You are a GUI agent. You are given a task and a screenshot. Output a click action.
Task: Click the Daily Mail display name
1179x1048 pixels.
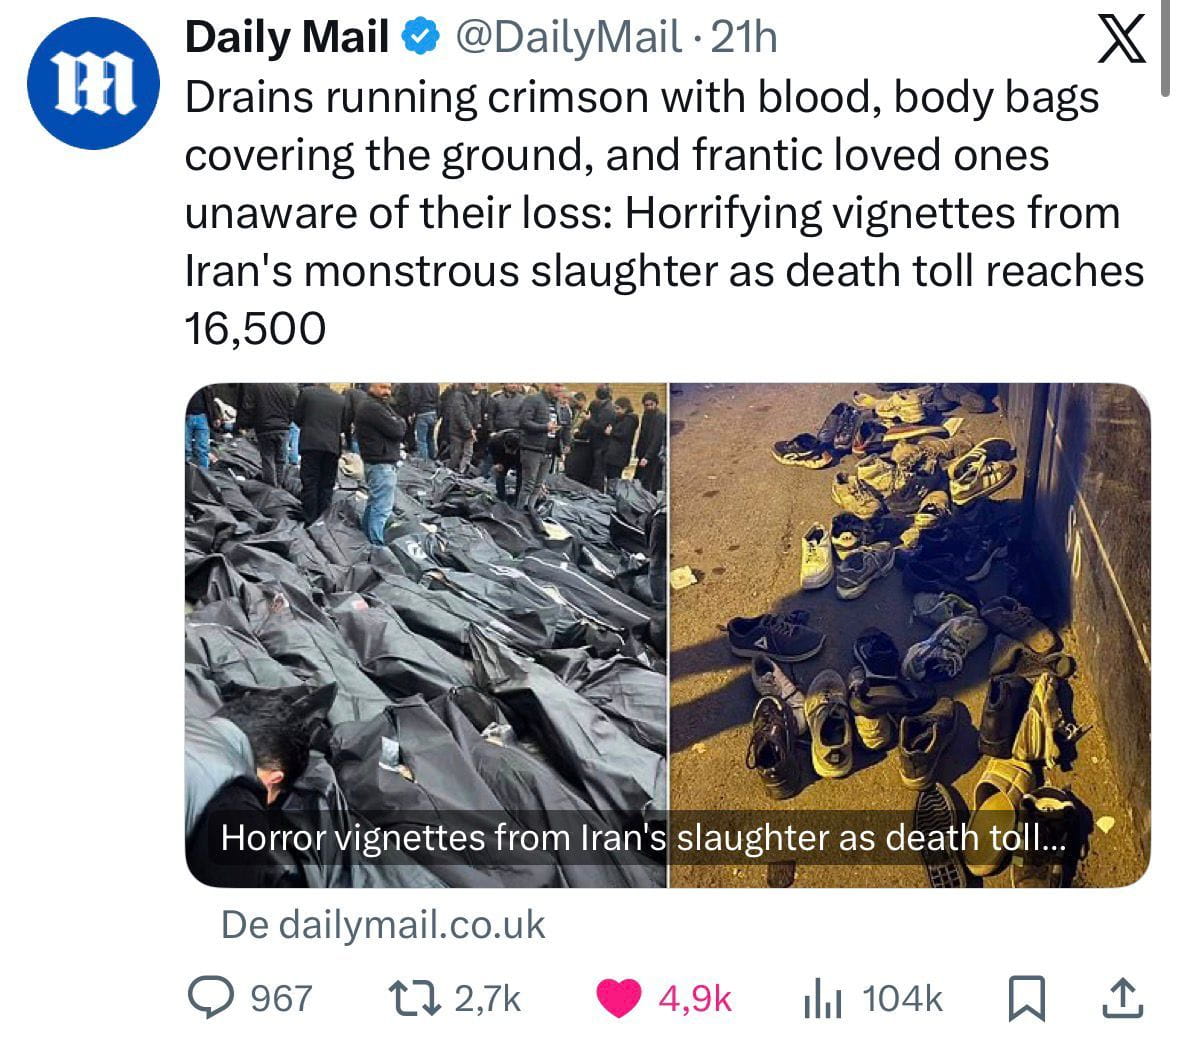[286, 37]
